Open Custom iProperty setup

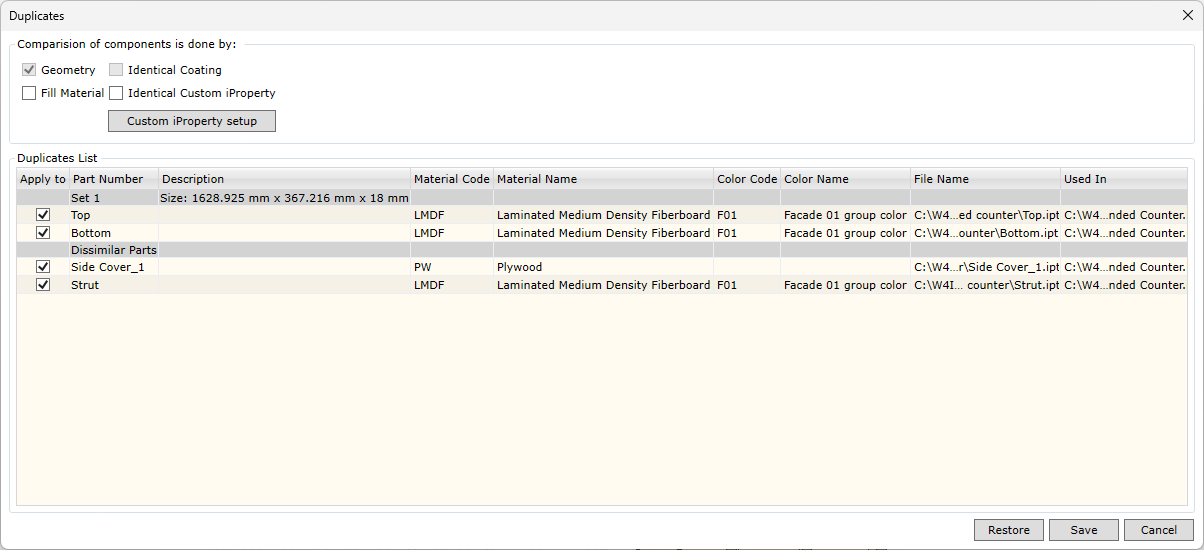coord(192,121)
